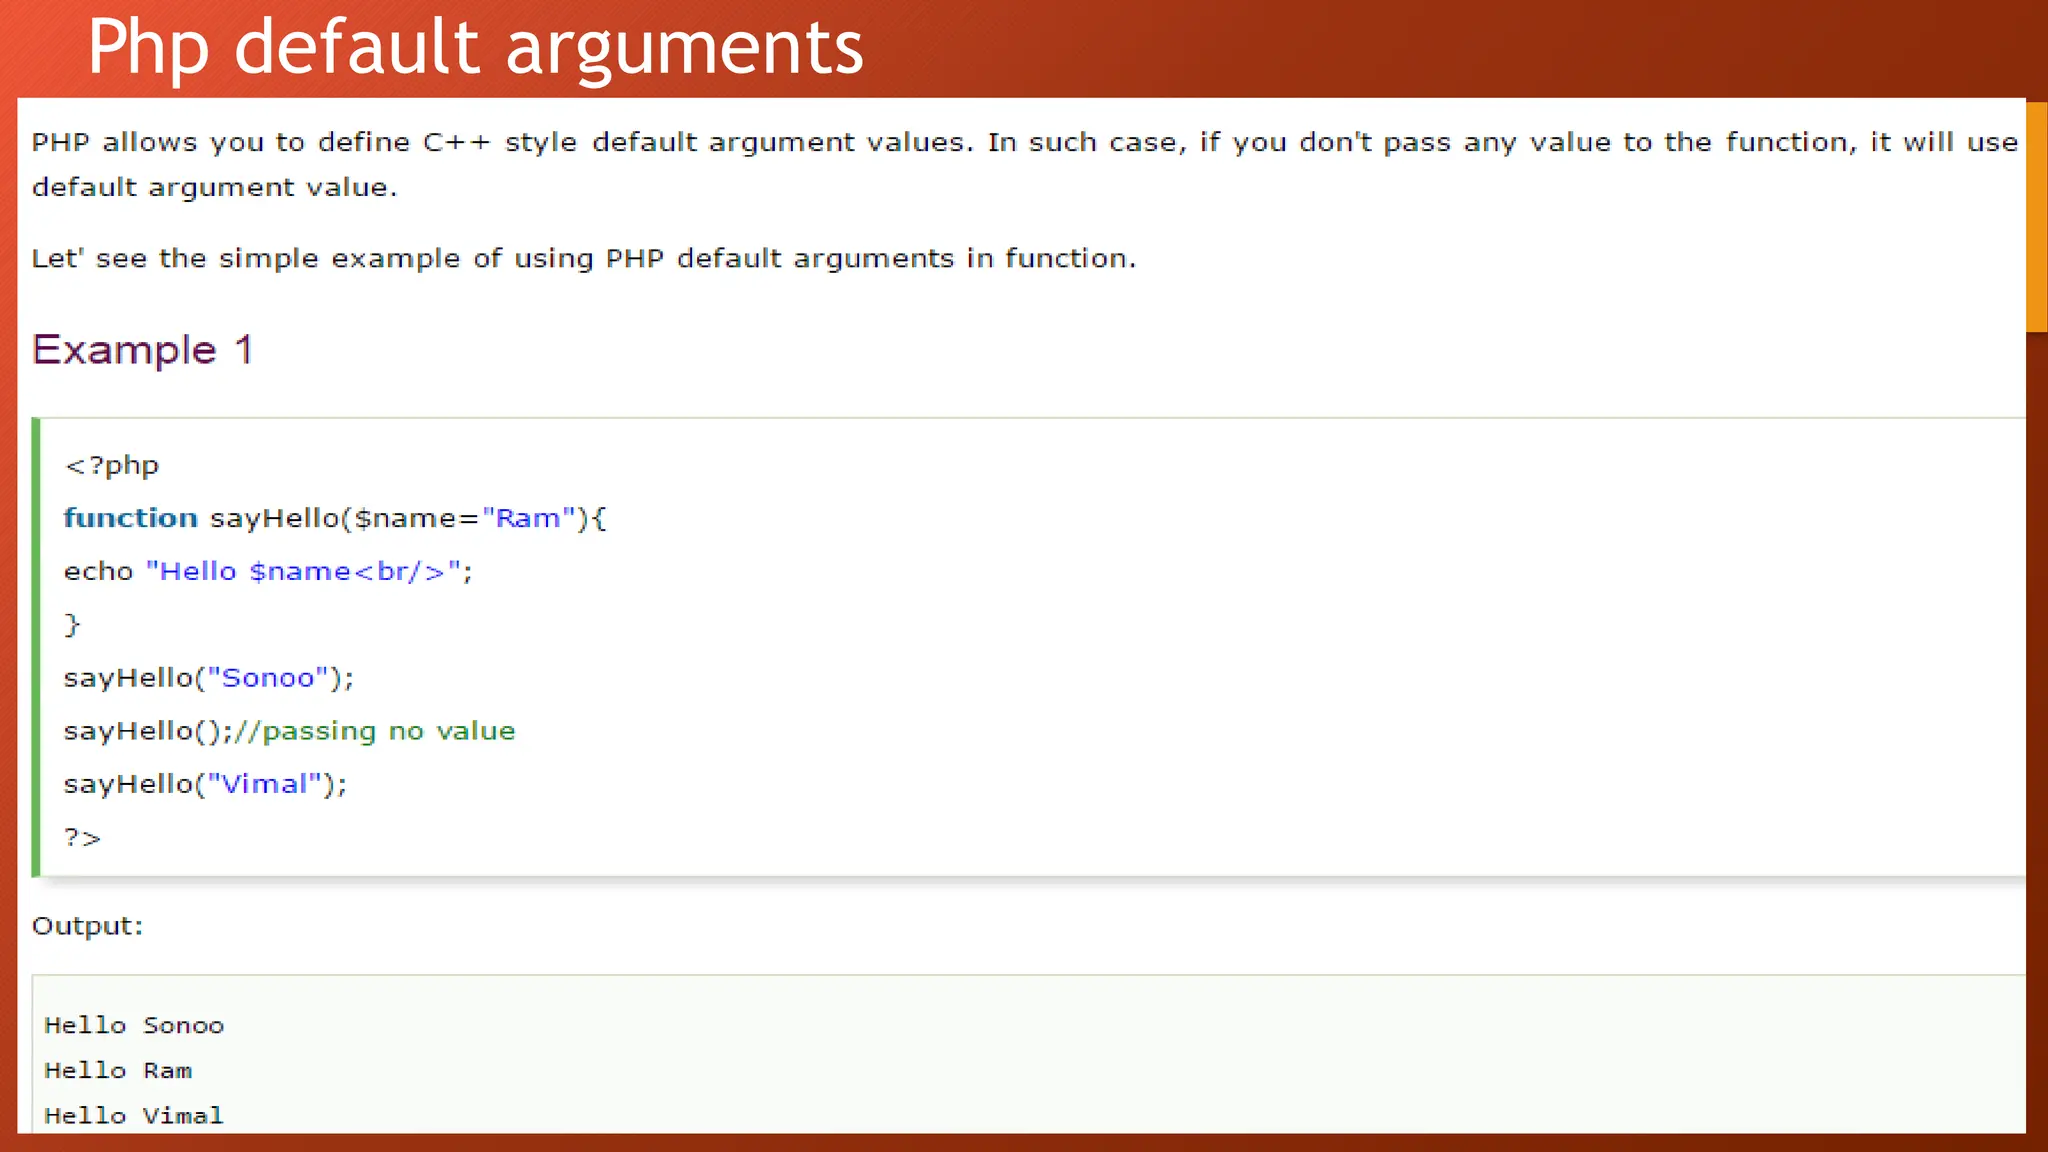The height and width of the screenshot is (1152, 2048).
Task: Click the 'Example 1' heading
Action: point(142,350)
